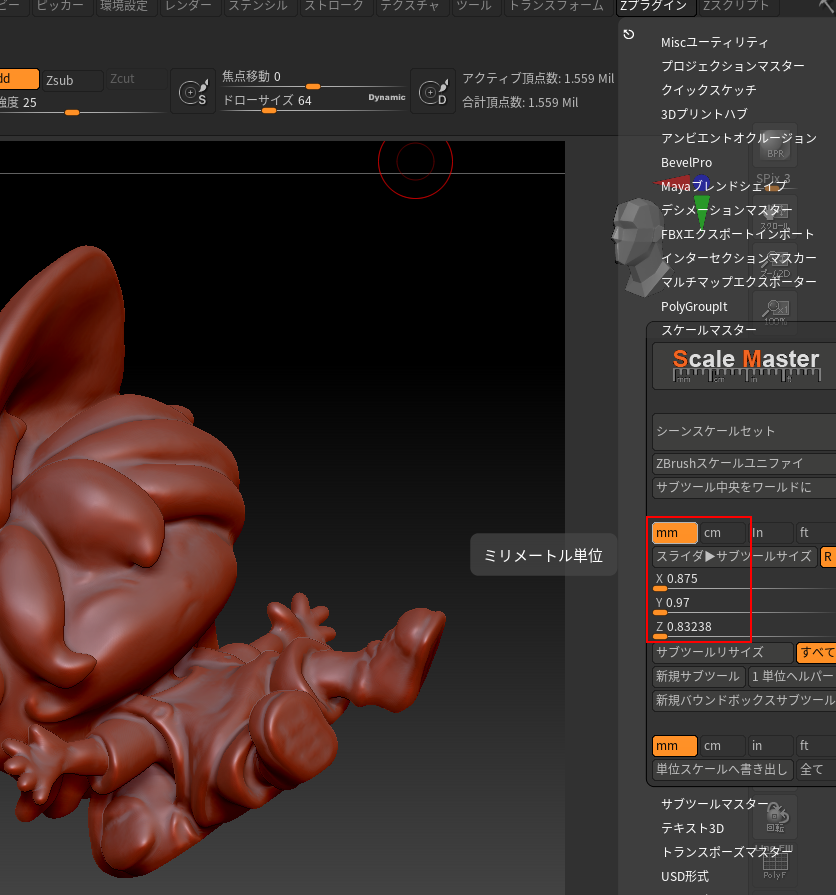Click the ZBrushスケールユニファイ button

tap(743, 464)
